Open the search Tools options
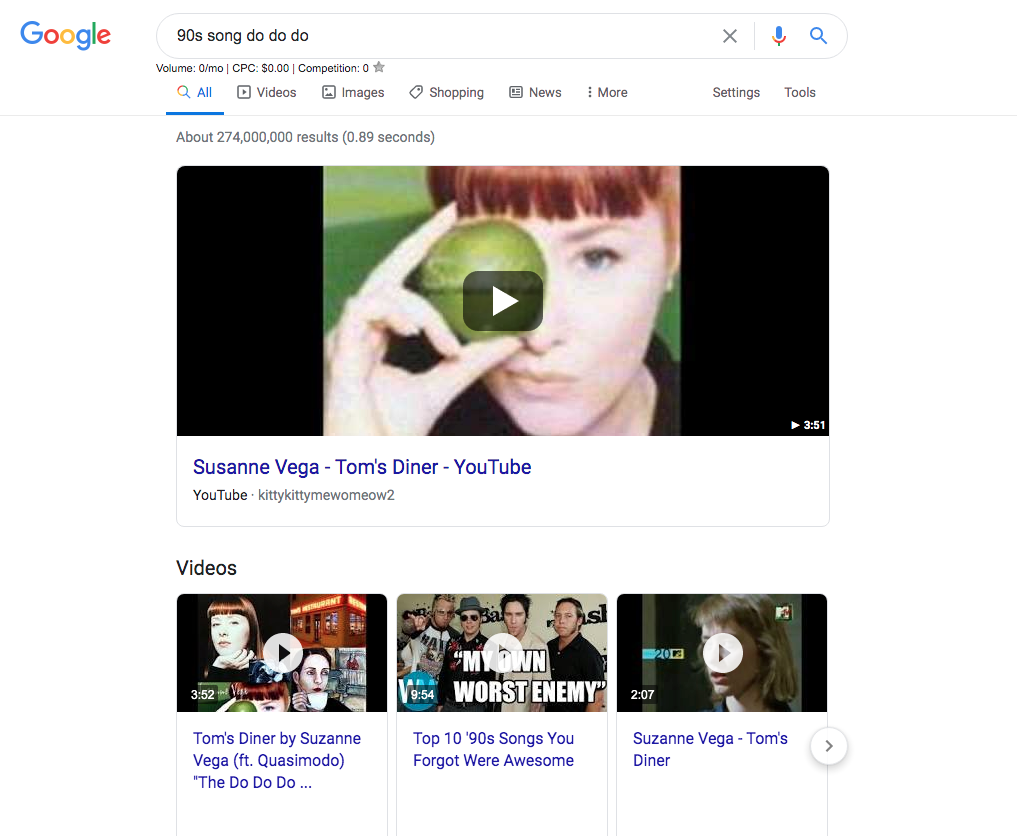Viewport: 1017px width, 836px height. click(799, 92)
